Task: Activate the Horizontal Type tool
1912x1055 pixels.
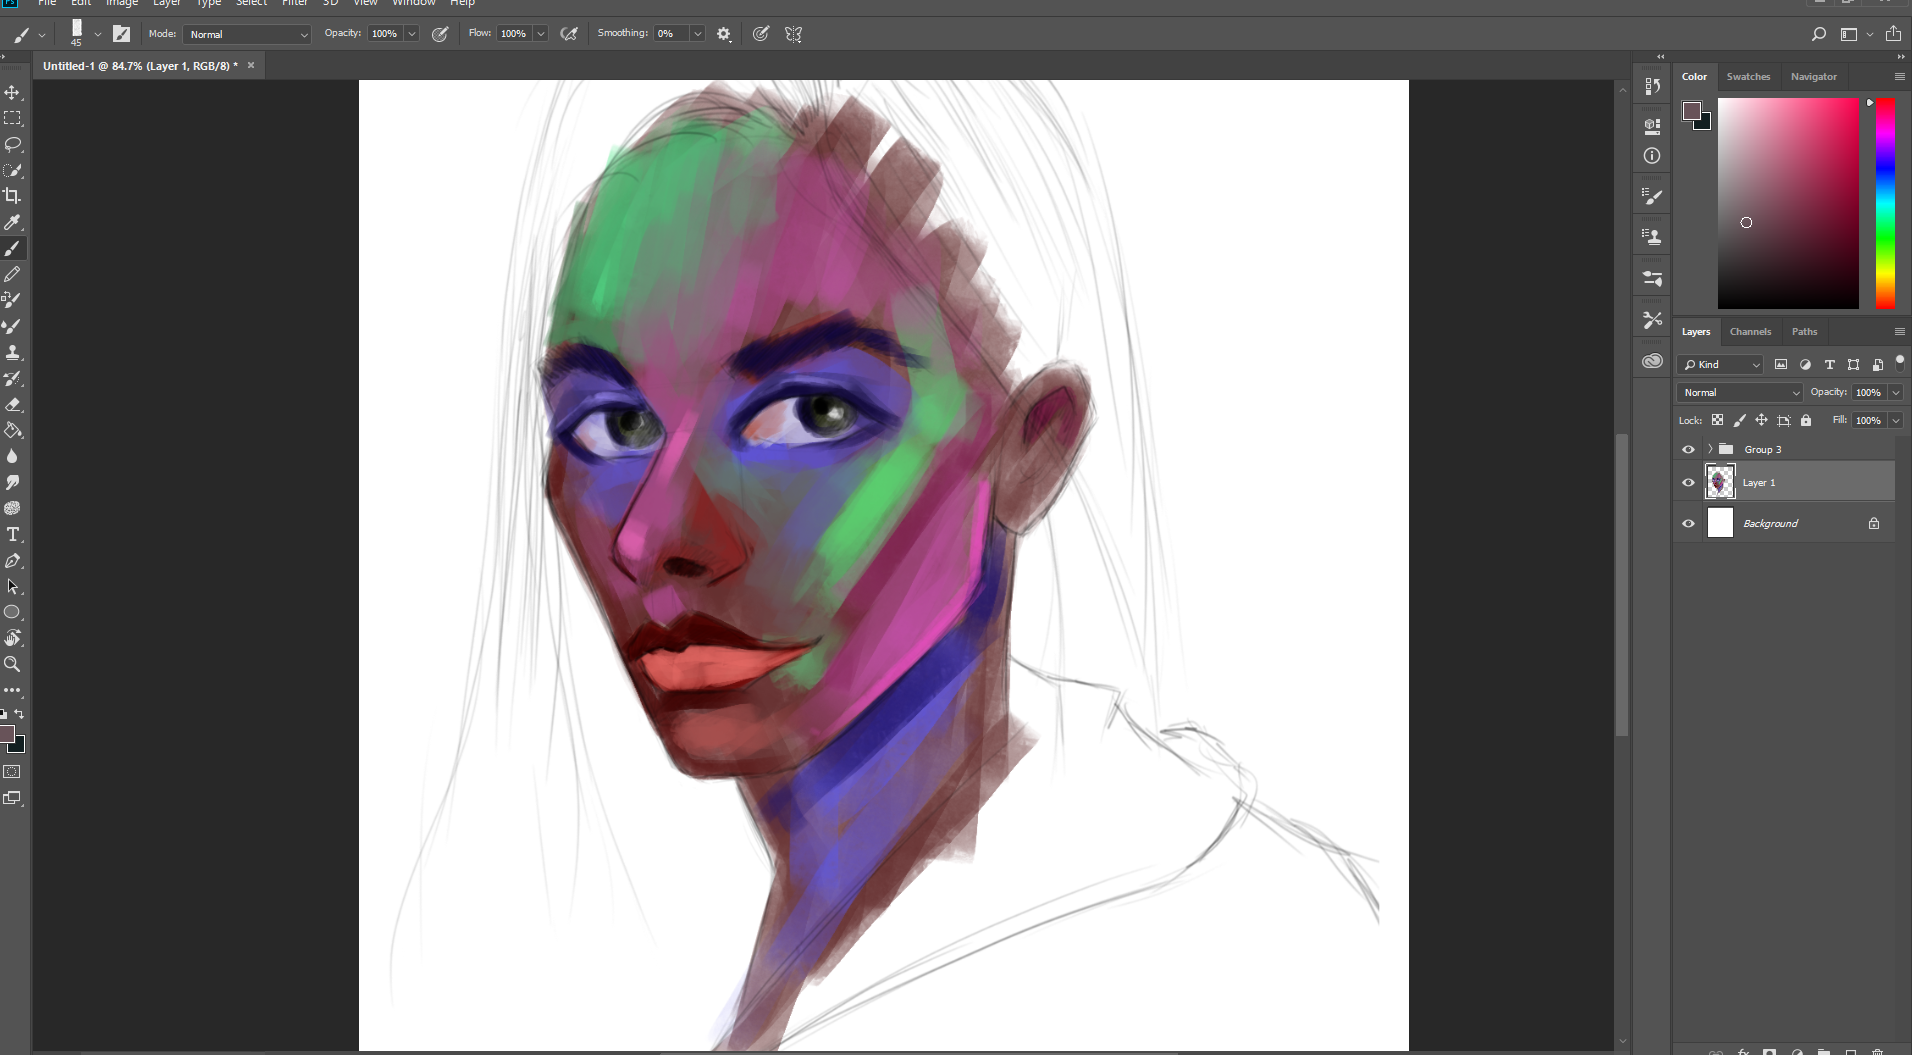Action: point(12,534)
